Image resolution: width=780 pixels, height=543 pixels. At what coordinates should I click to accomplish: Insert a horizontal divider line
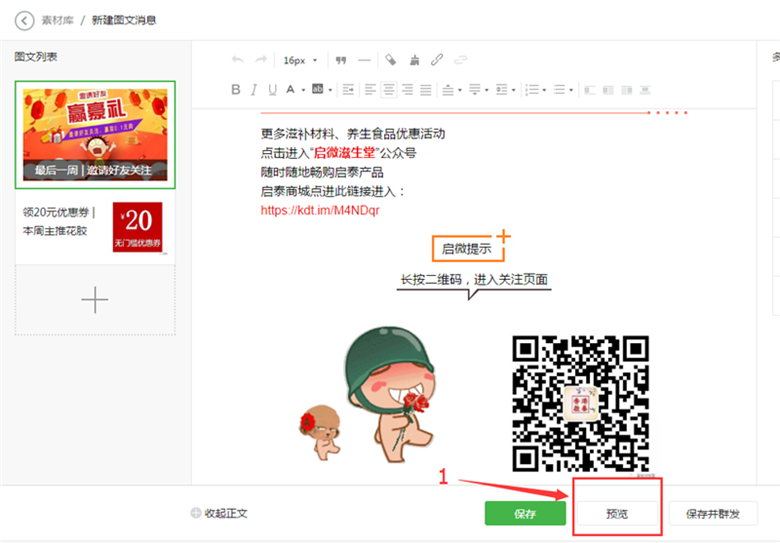pyautogui.click(x=365, y=60)
